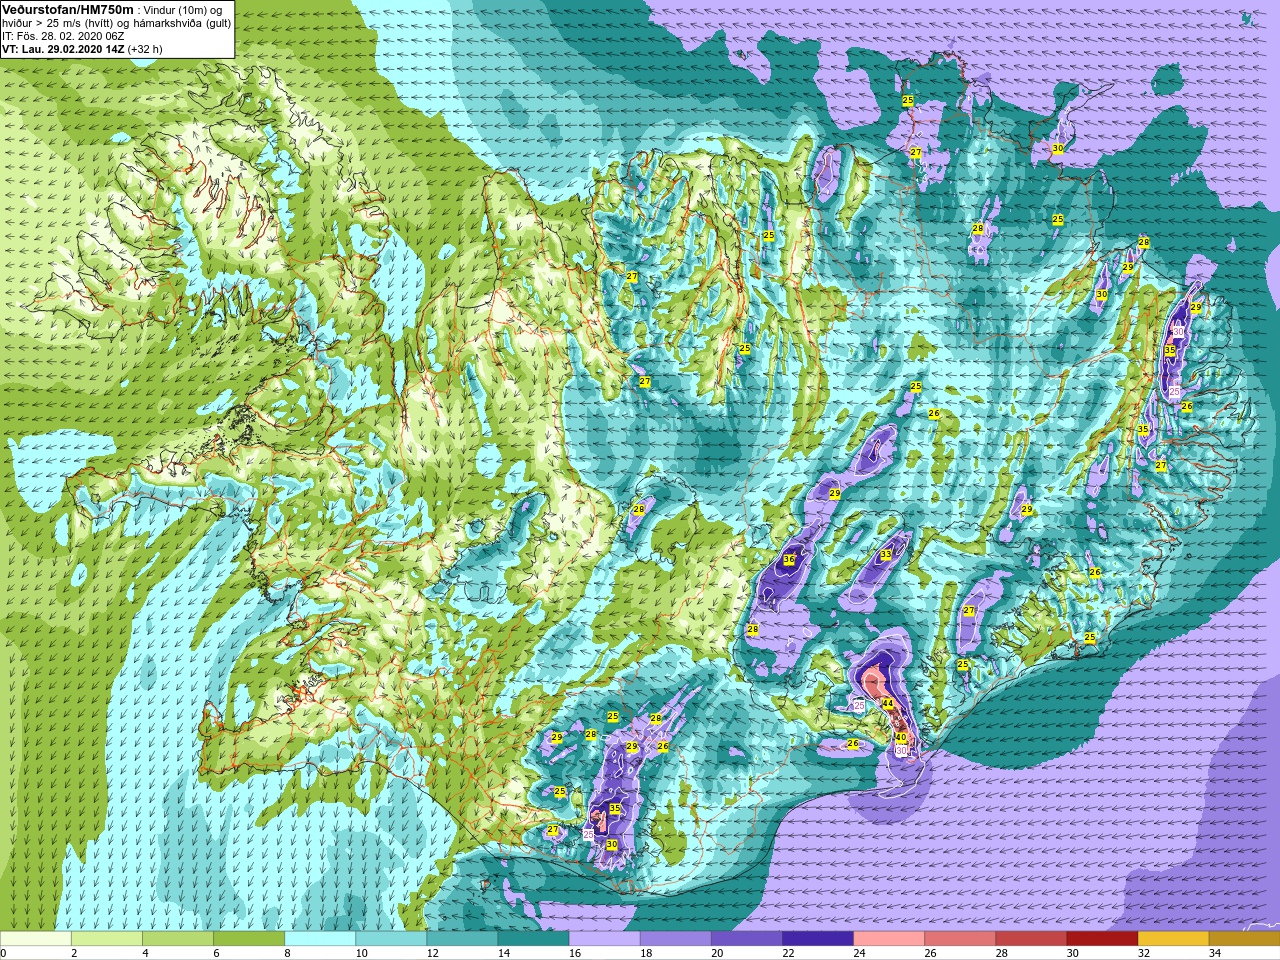
Task: Click the yellow 40 gust label on the map
Action: [x=900, y=737]
